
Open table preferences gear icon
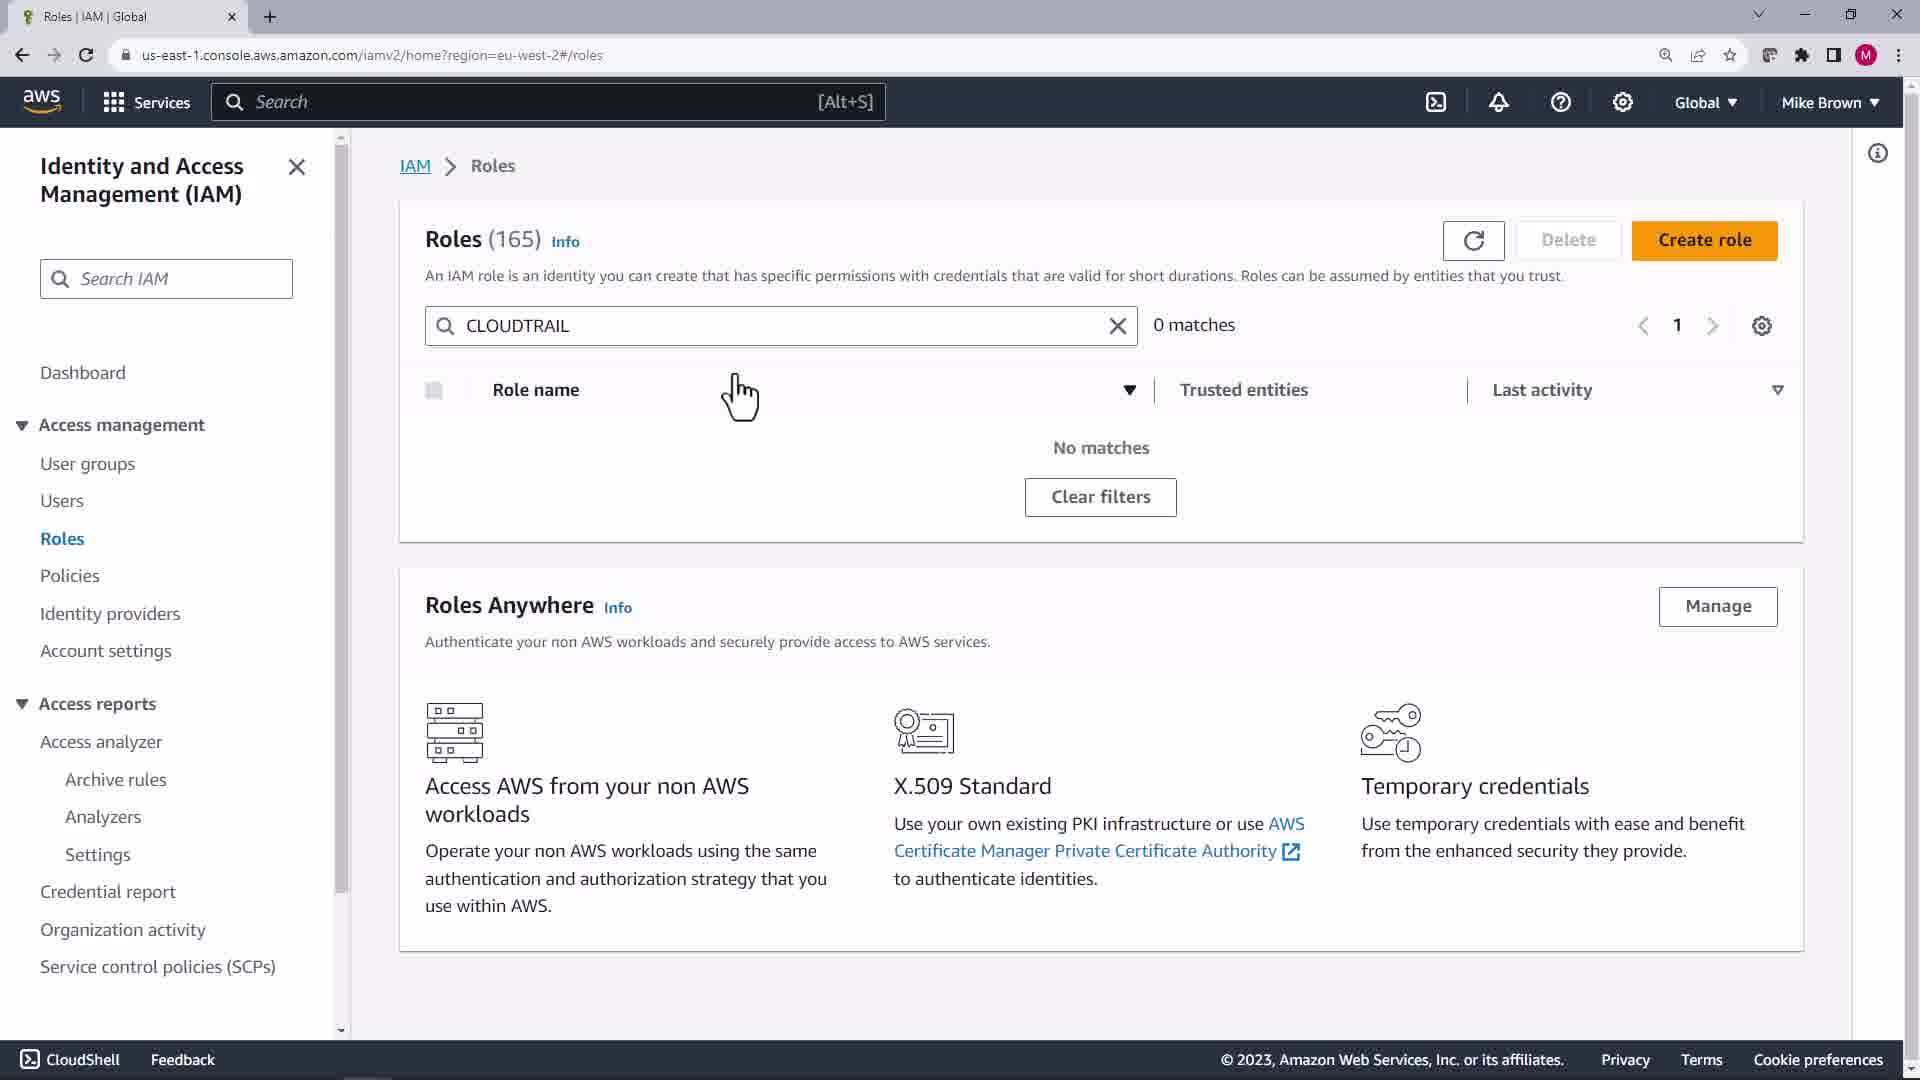pyautogui.click(x=1761, y=326)
